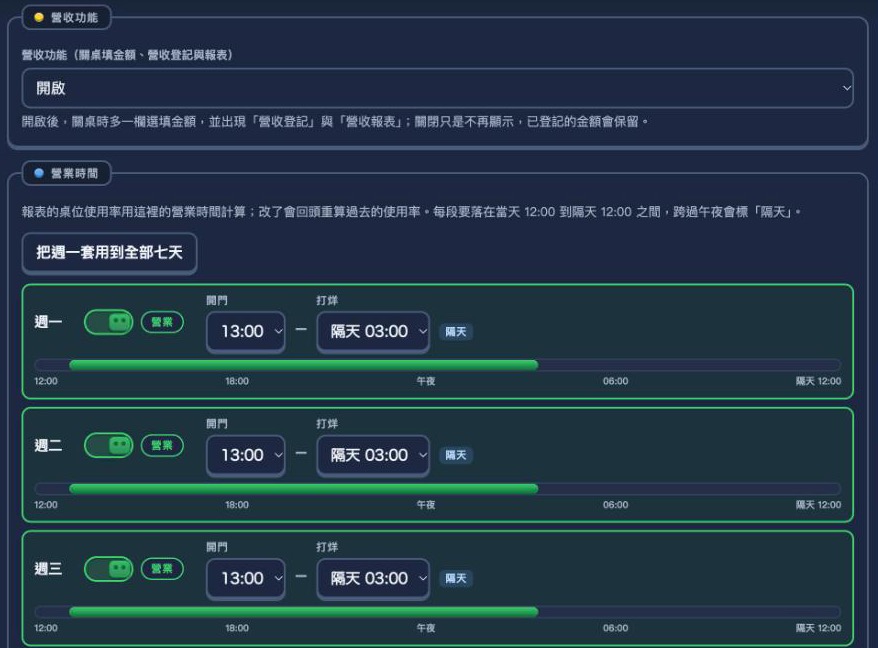Click the 隔天 tag in 週一 row
The width and height of the screenshot is (878, 648).
[456, 332]
